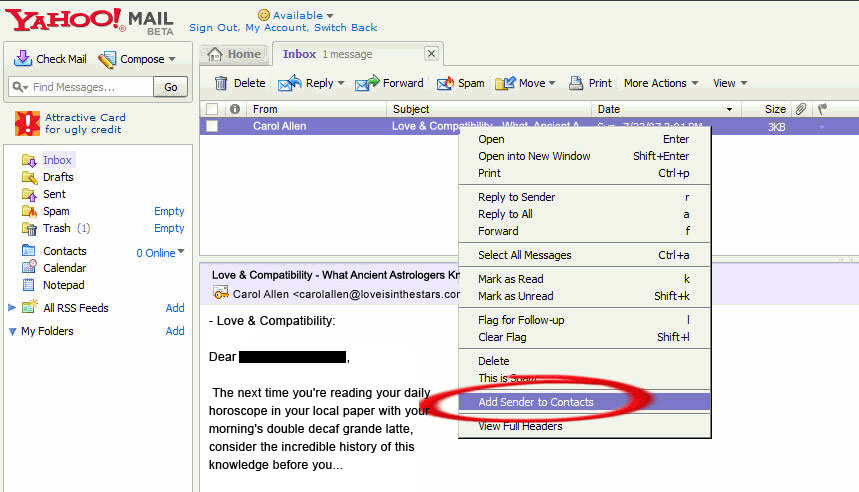
Task: Click the Attractive Card ad icon
Action: pos(27,123)
